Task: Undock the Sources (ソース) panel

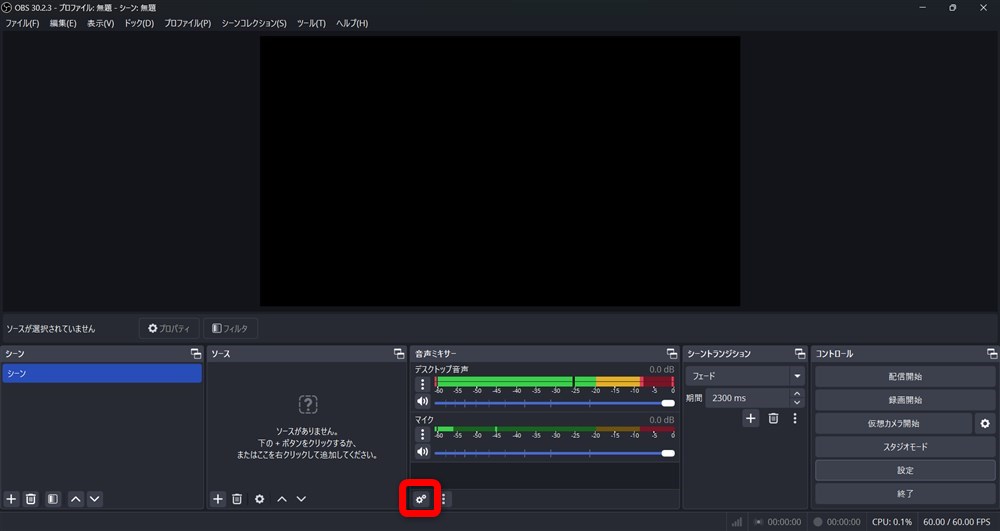Action: pos(399,354)
